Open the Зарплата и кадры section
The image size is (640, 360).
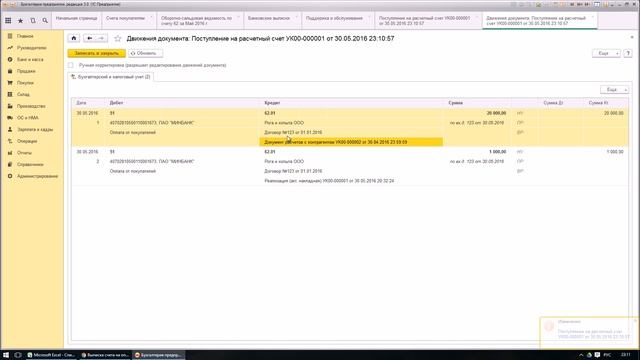click(x=35, y=129)
